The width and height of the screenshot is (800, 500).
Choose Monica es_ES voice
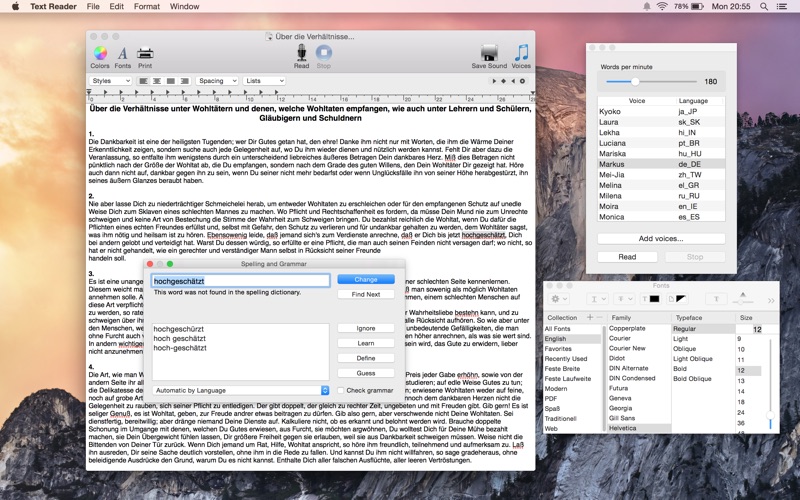pos(661,217)
